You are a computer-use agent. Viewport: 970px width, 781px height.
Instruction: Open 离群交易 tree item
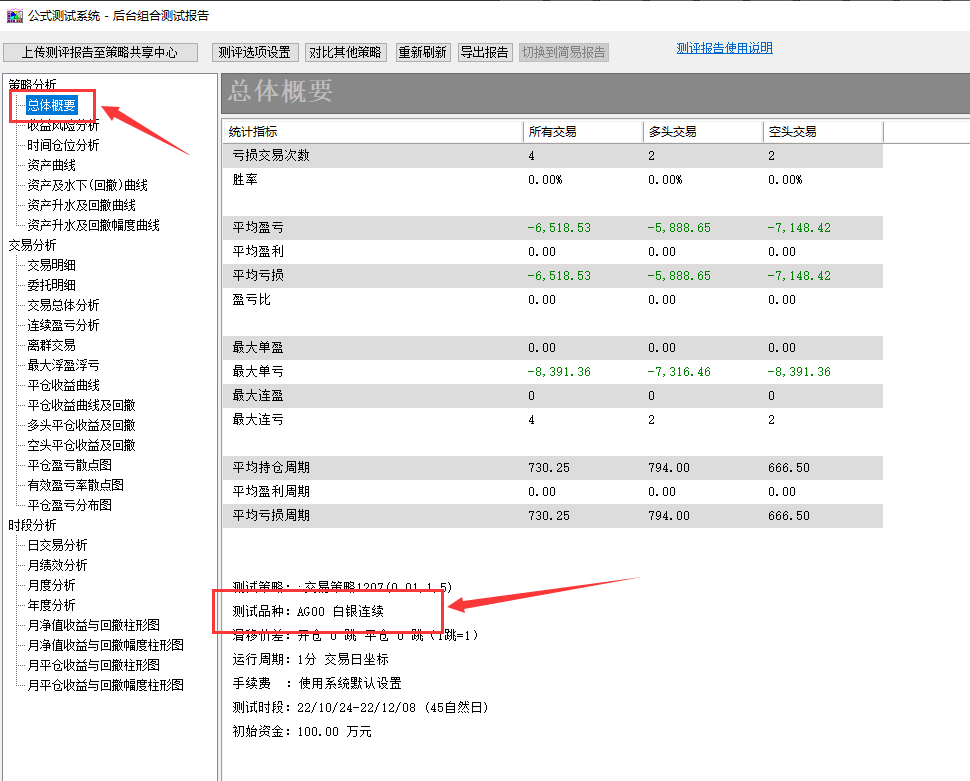coord(51,345)
